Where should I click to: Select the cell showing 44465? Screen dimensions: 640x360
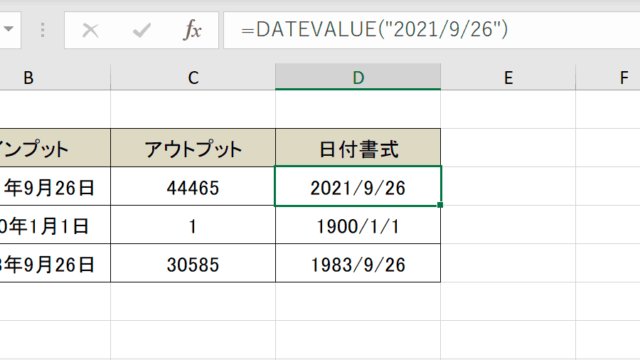(x=193, y=187)
